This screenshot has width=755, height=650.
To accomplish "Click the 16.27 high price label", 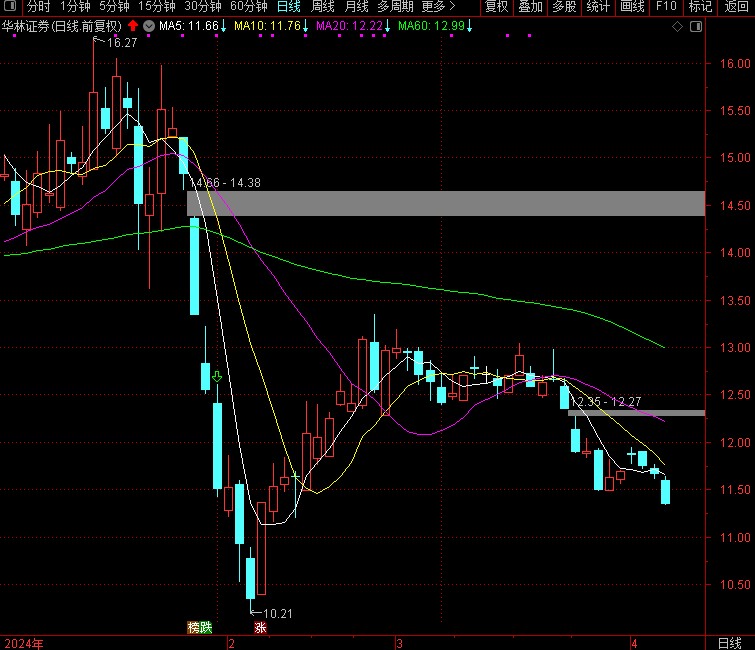I will (122, 43).
